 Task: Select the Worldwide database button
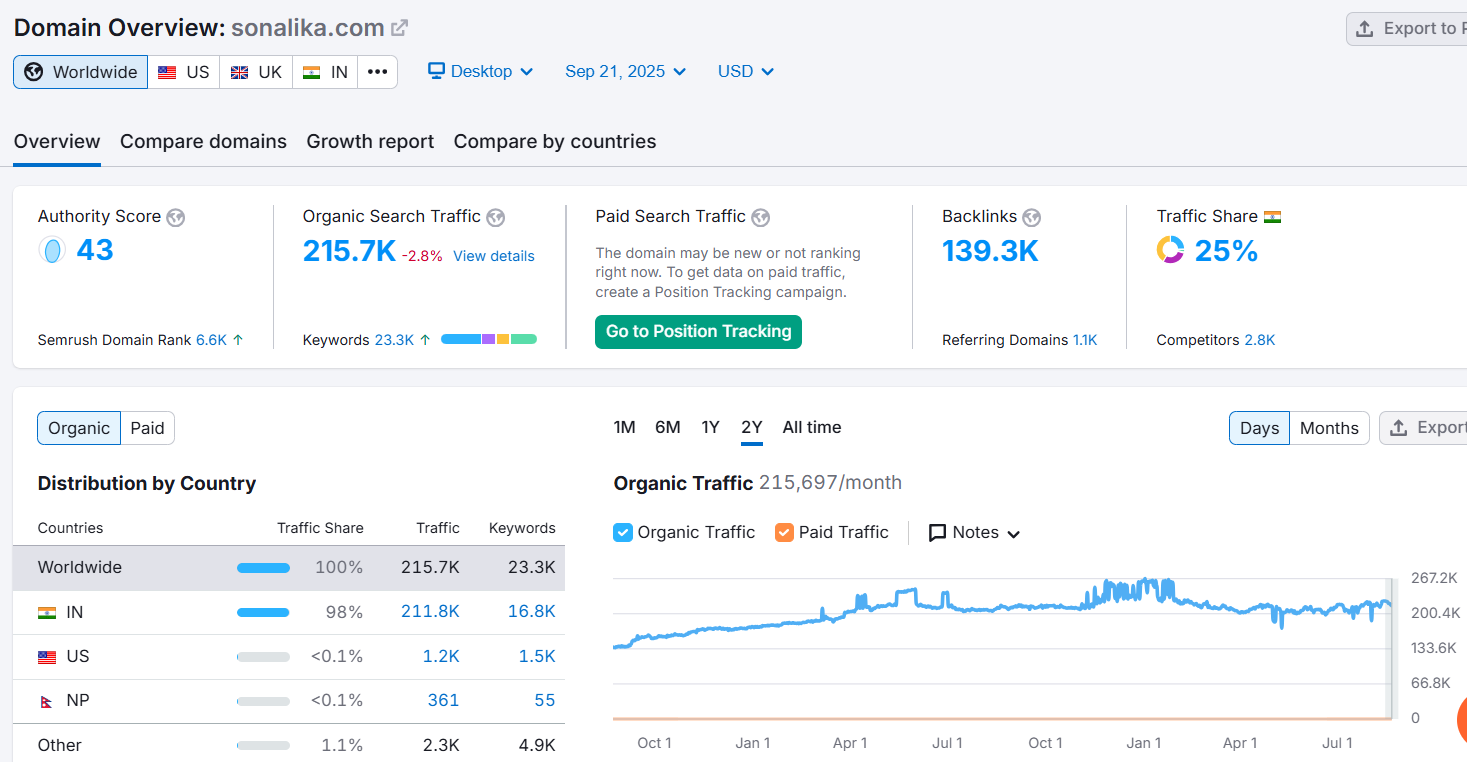(81, 72)
